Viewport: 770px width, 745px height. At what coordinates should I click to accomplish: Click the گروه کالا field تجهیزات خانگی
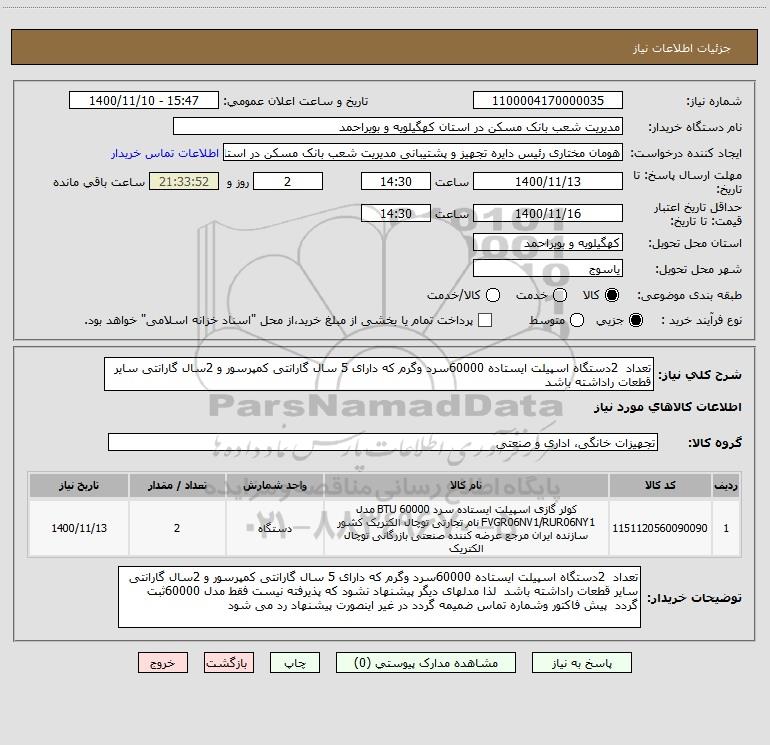click(x=383, y=442)
